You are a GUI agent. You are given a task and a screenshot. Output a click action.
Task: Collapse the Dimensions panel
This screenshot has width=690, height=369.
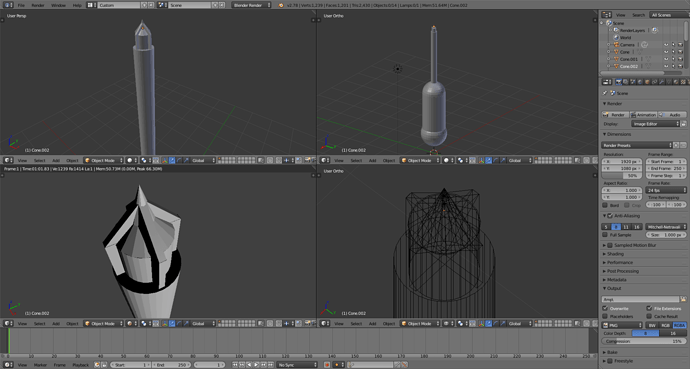click(618, 134)
